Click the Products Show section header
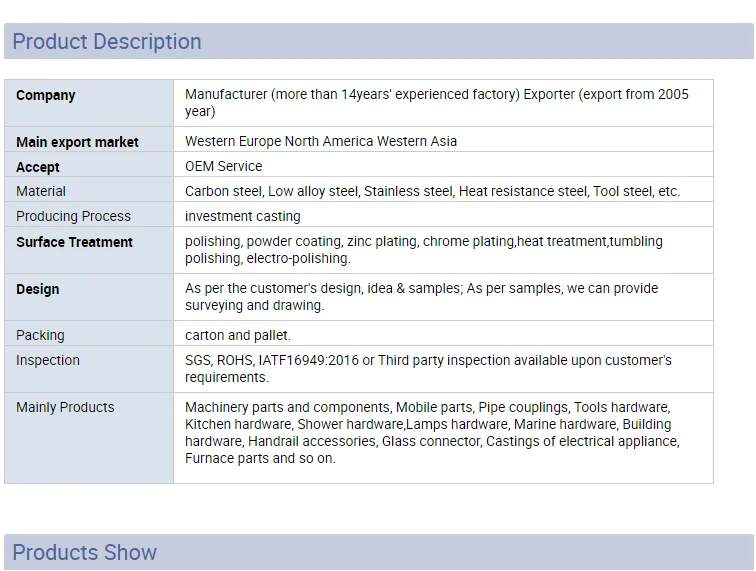The height and width of the screenshot is (571, 756). coord(85,552)
